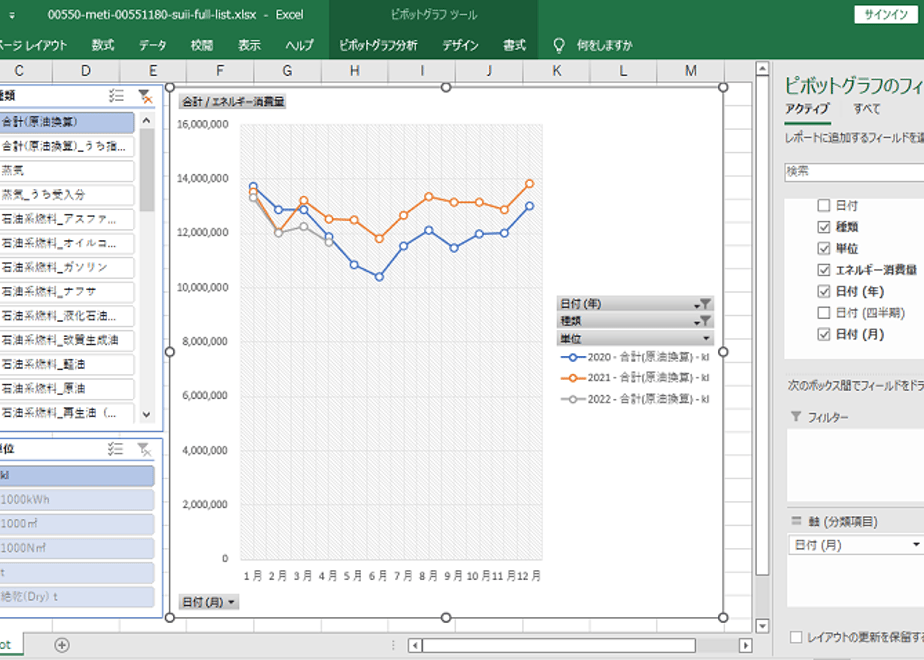Image resolution: width=924 pixels, height=660 pixels.
Task: Switch to すべて tab in field pane
Action: pyautogui.click(x=866, y=108)
